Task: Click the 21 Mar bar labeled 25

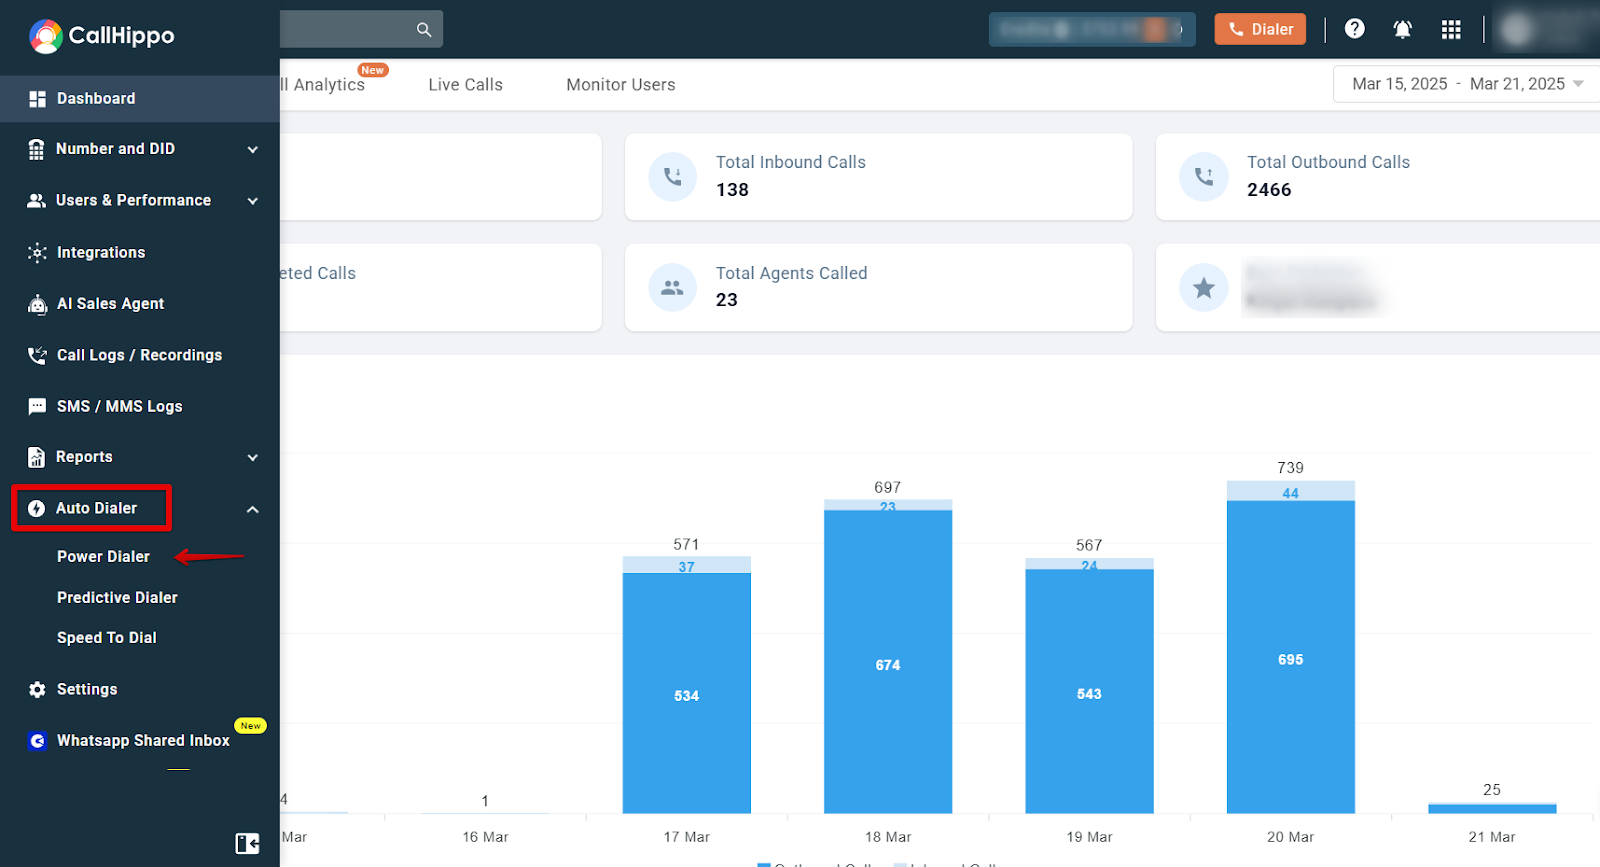Action: [1492, 808]
